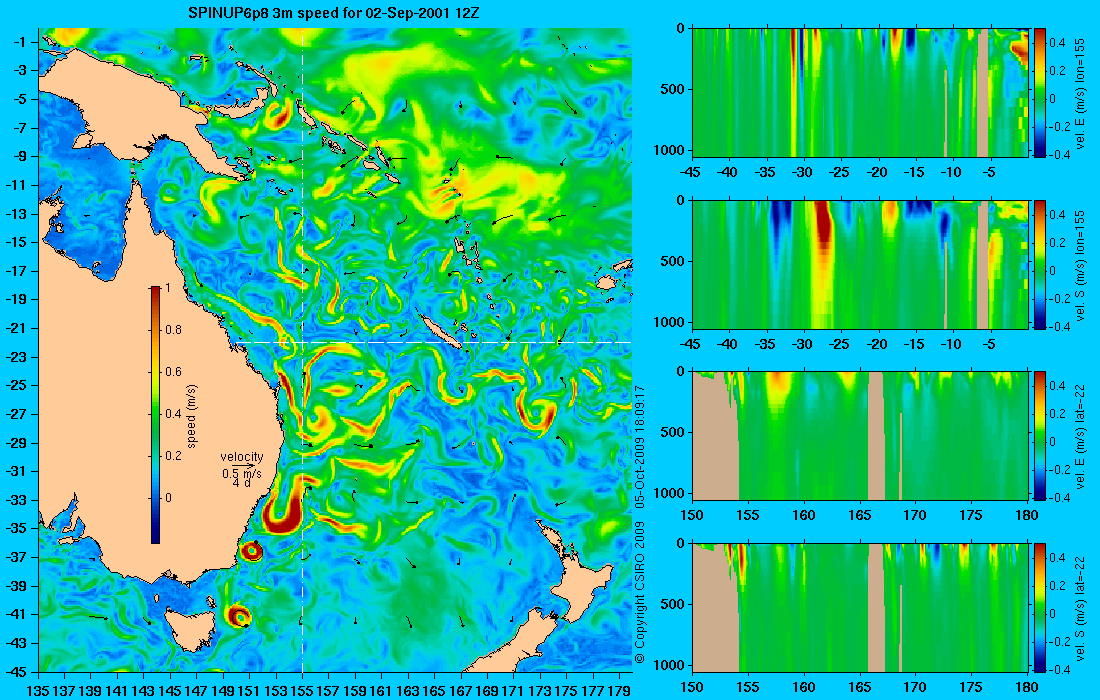The height and width of the screenshot is (700, 1100).
Task: Click the colorbar of the vel. E lat=-22 panel
Action: coord(1040,436)
